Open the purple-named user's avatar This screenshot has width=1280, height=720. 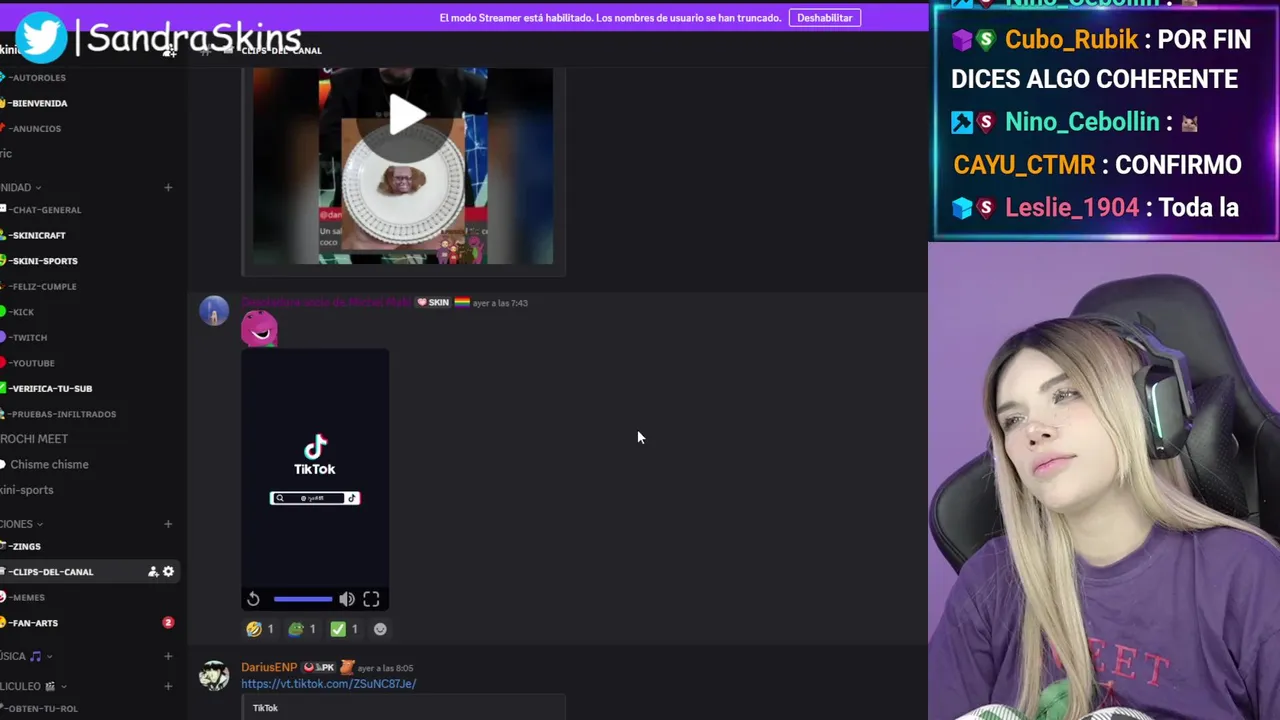pyautogui.click(x=214, y=311)
